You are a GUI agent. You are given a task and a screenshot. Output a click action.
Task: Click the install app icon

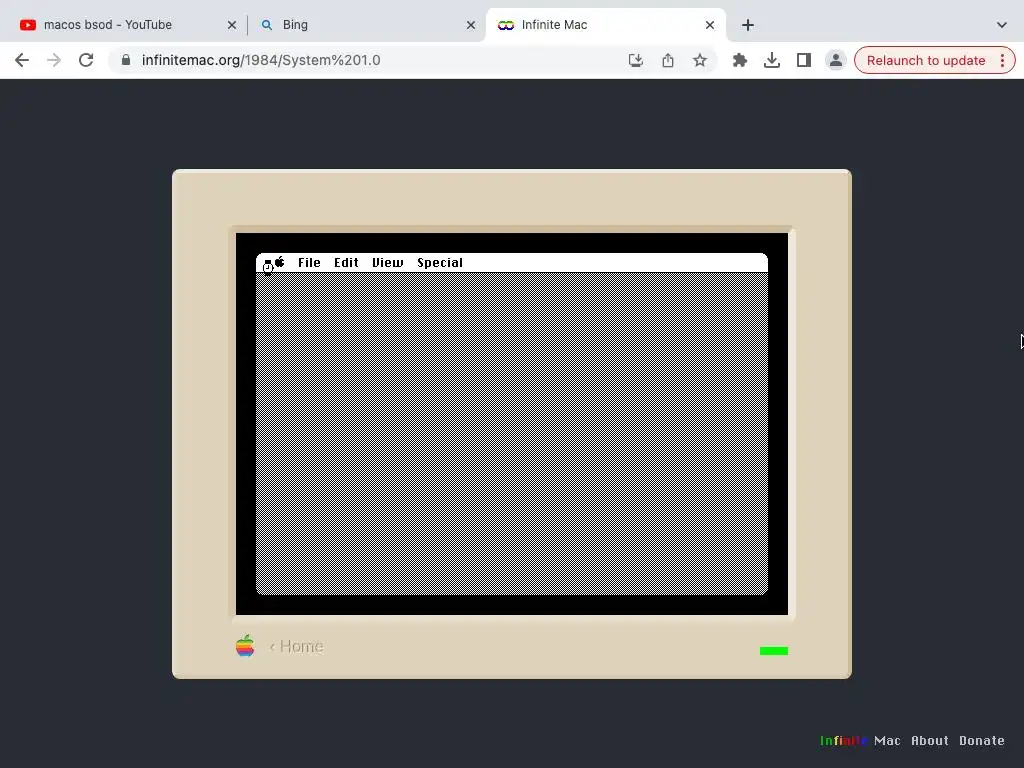coord(635,60)
